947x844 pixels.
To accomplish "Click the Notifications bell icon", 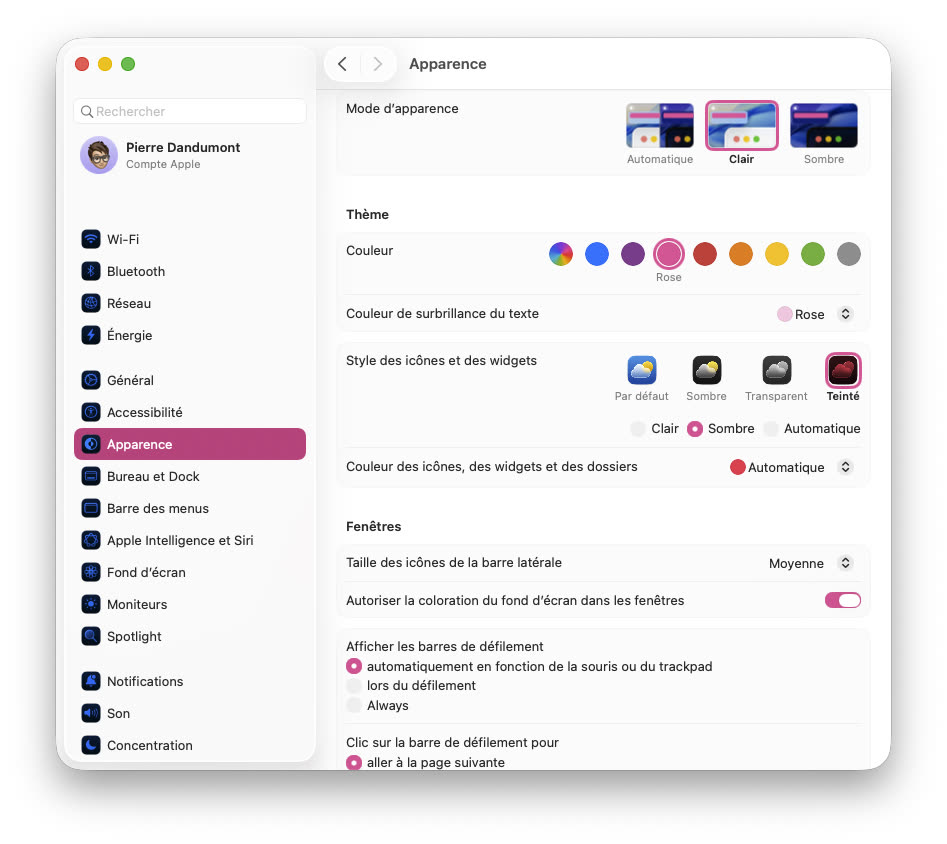I will (91, 681).
